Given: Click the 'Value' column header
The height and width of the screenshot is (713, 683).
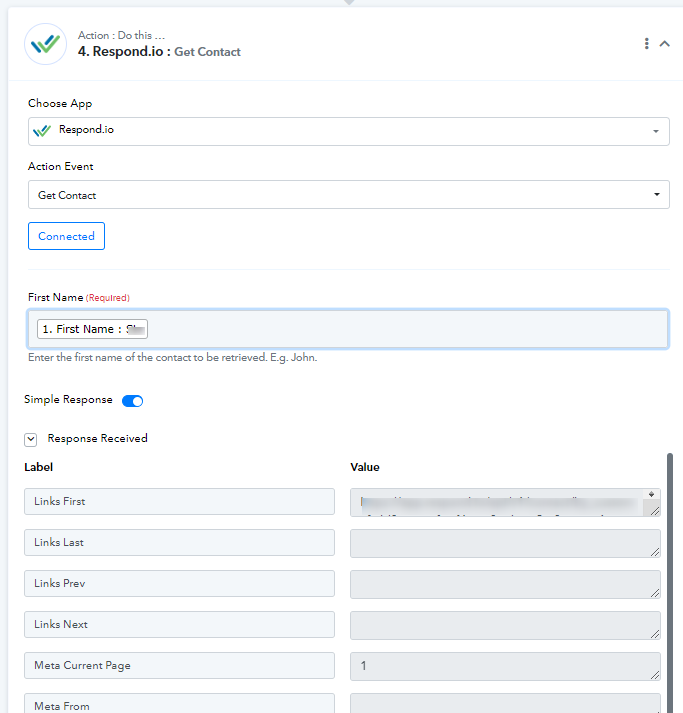Looking at the screenshot, I should [x=365, y=467].
